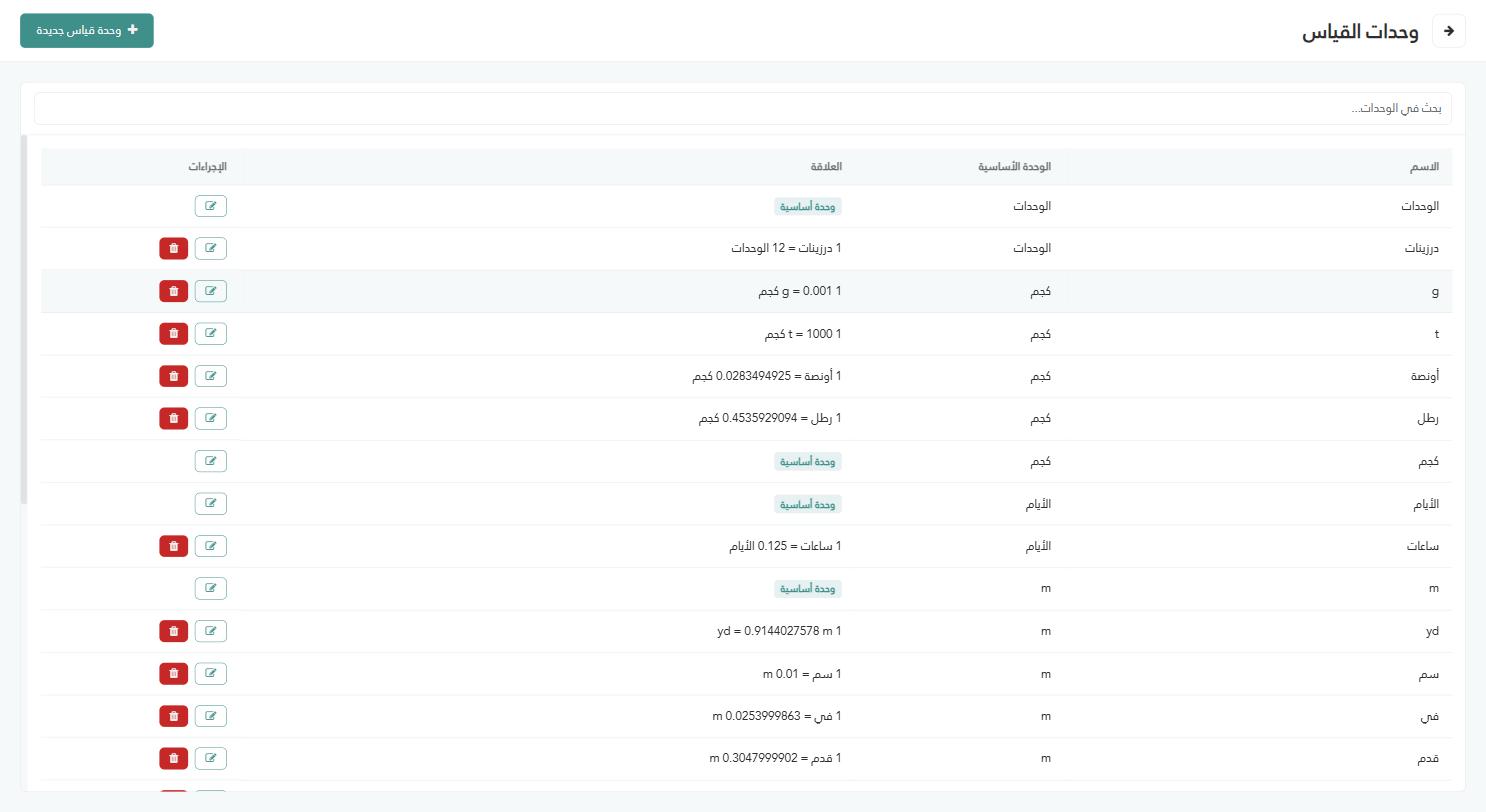
Task: Delete the ساعات unit
Action: tap(174, 546)
